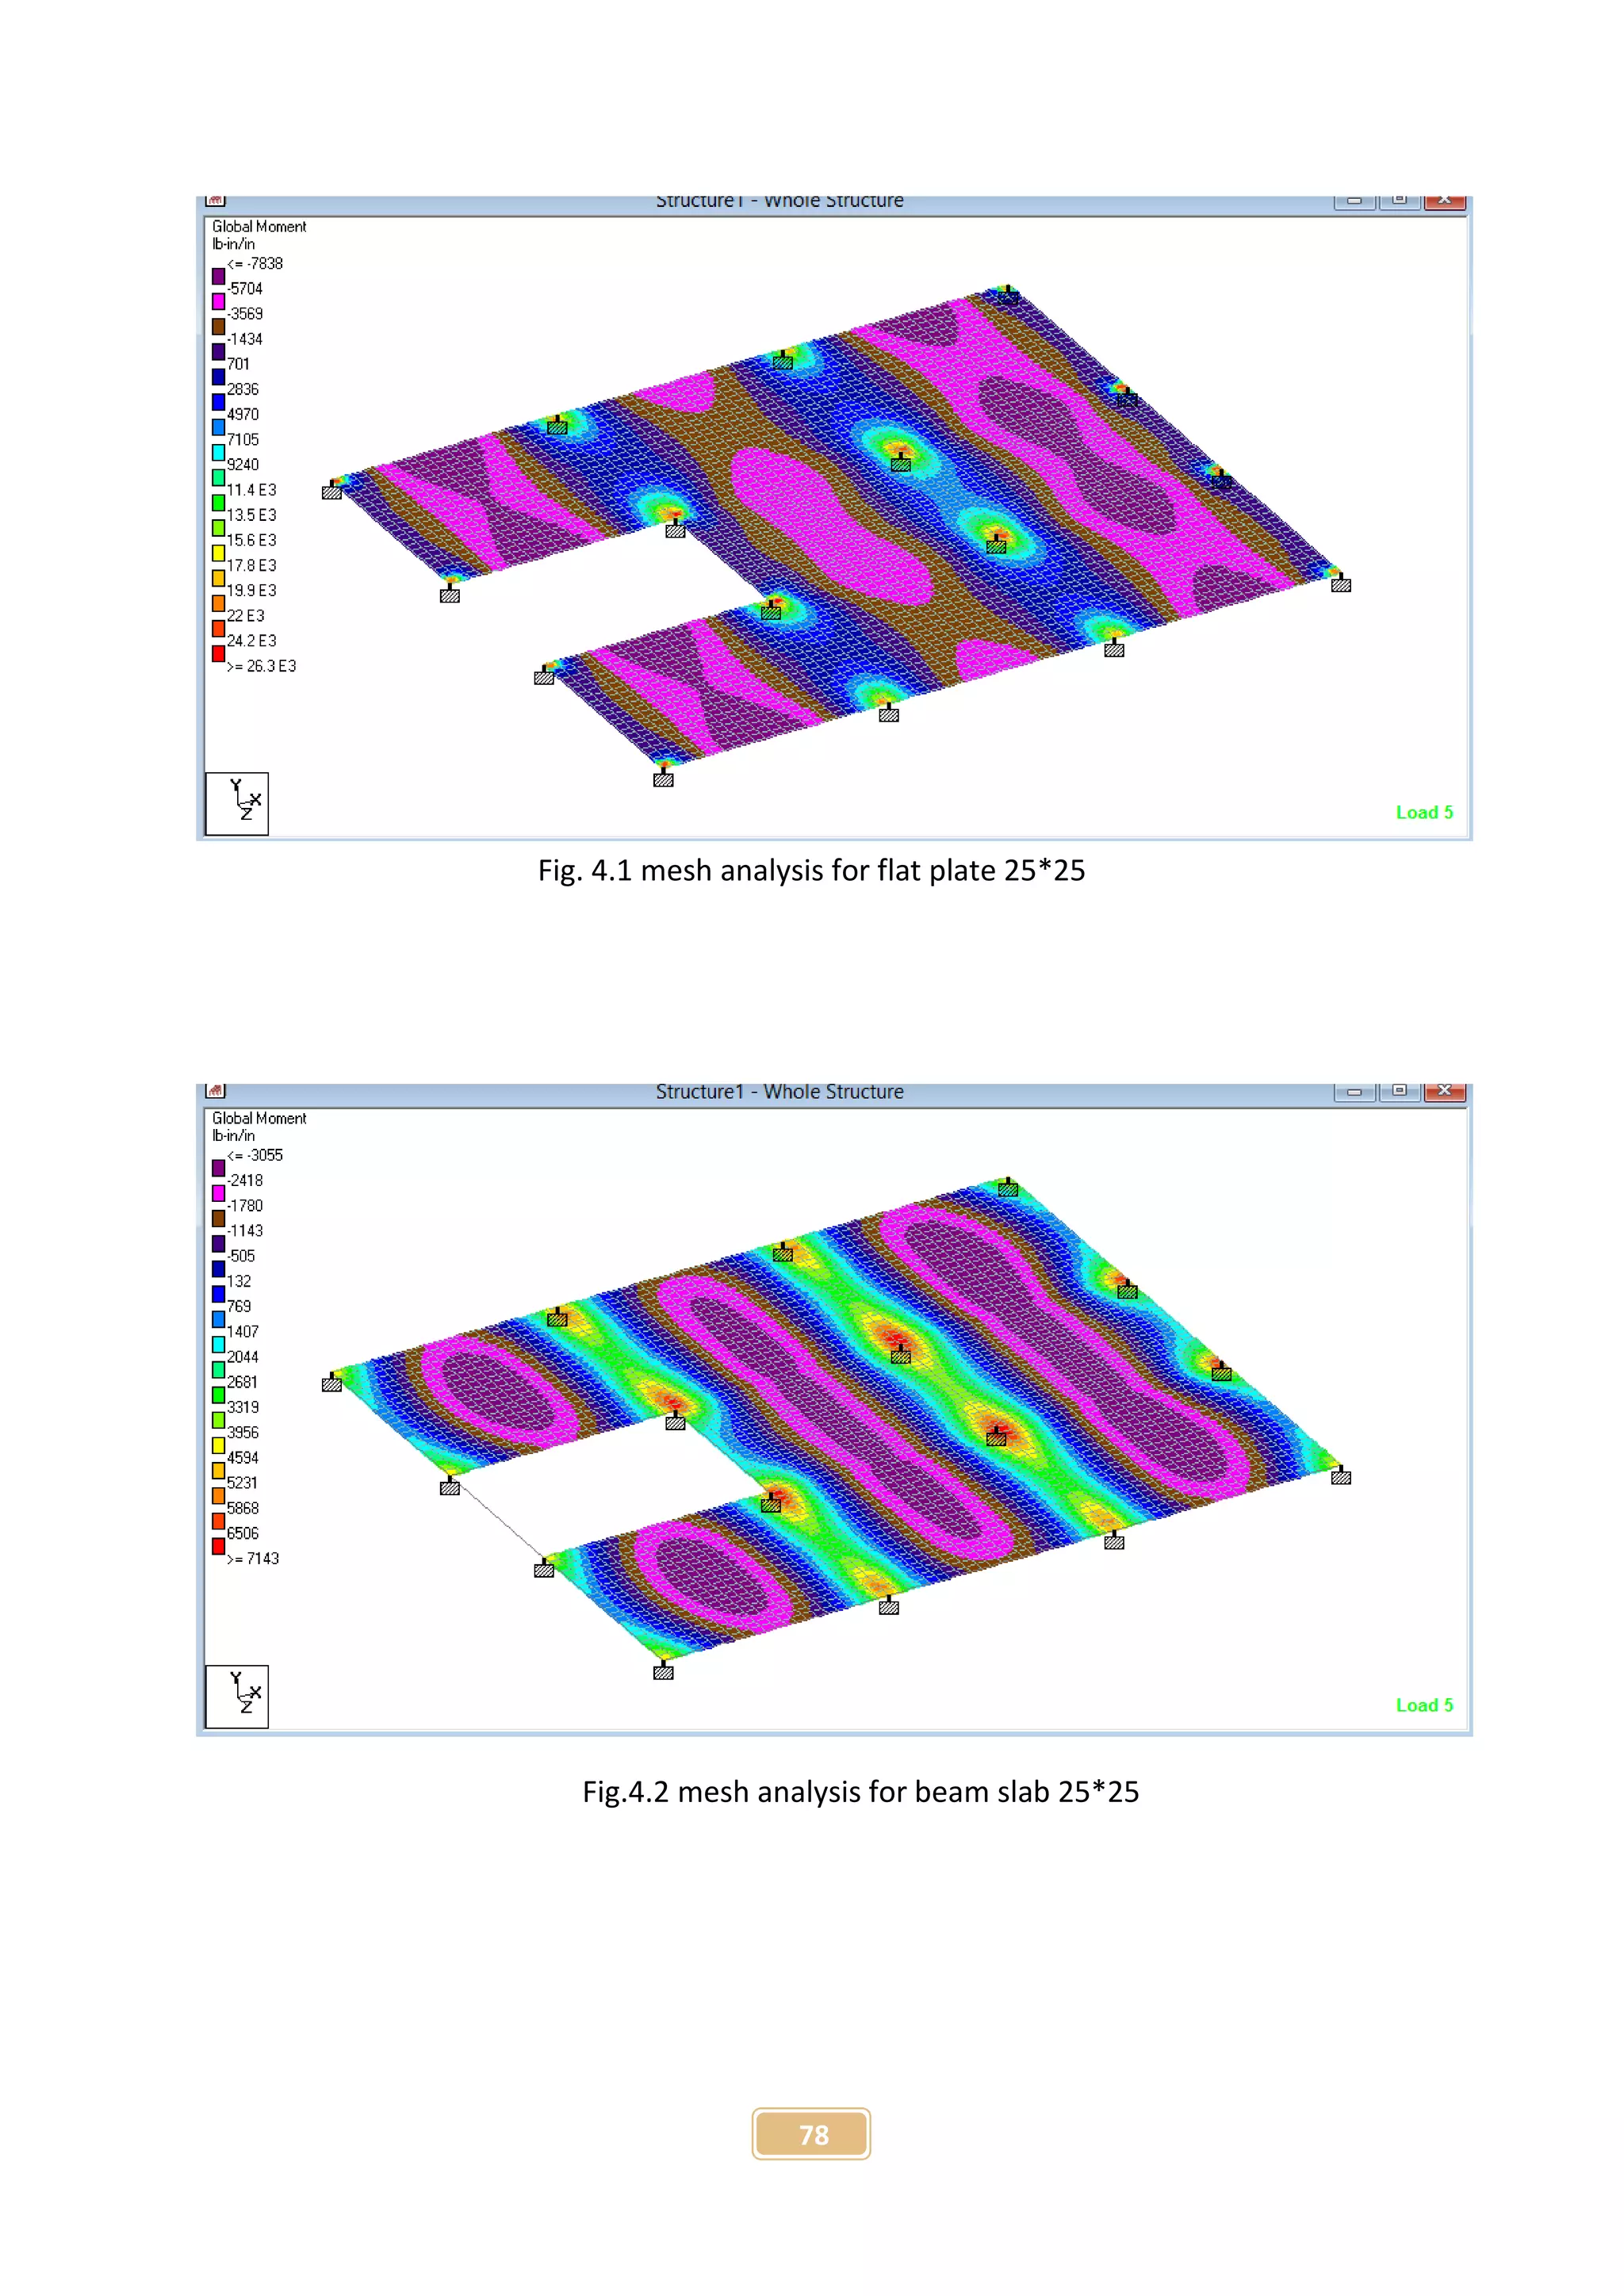Screen dimensions: 1624x2296
Task: Pick the bright red swatch above '>= 26.3 E3'
Action: click(x=218, y=653)
